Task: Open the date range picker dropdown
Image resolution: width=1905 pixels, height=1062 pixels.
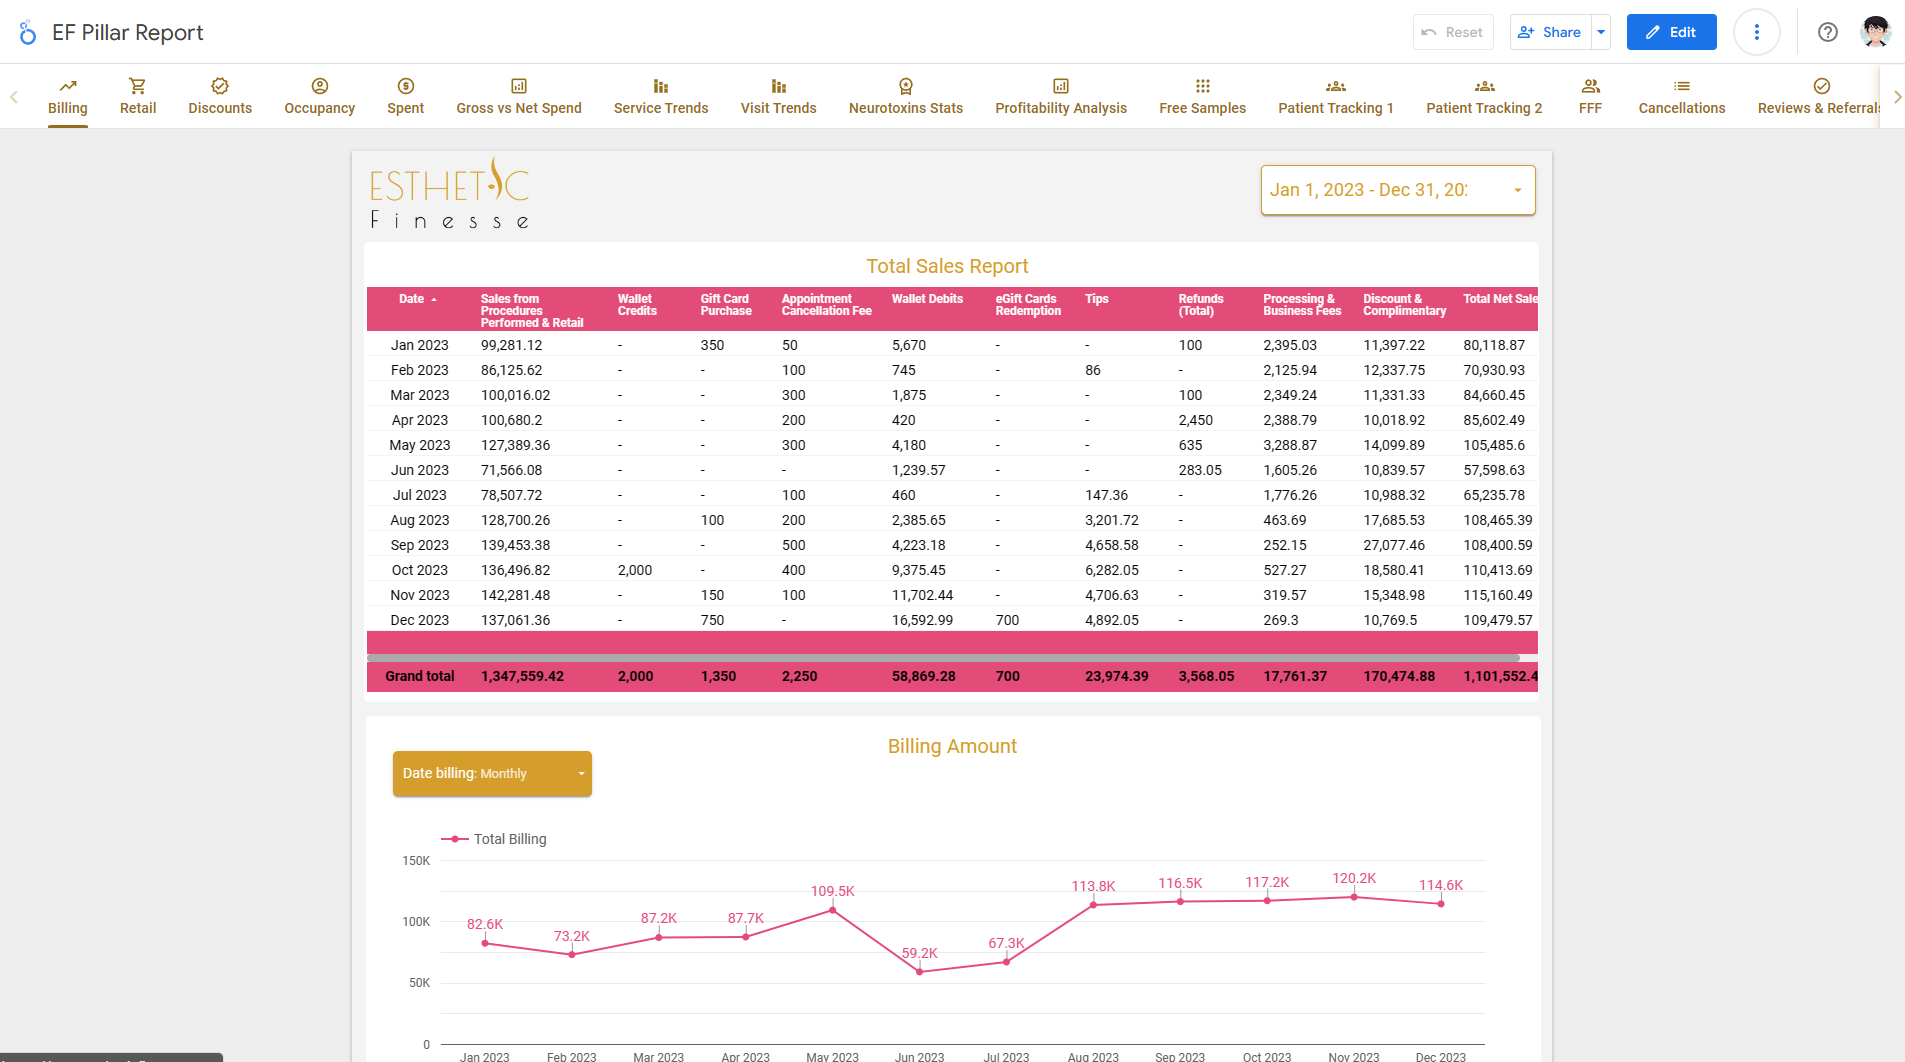Action: click(x=1398, y=190)
